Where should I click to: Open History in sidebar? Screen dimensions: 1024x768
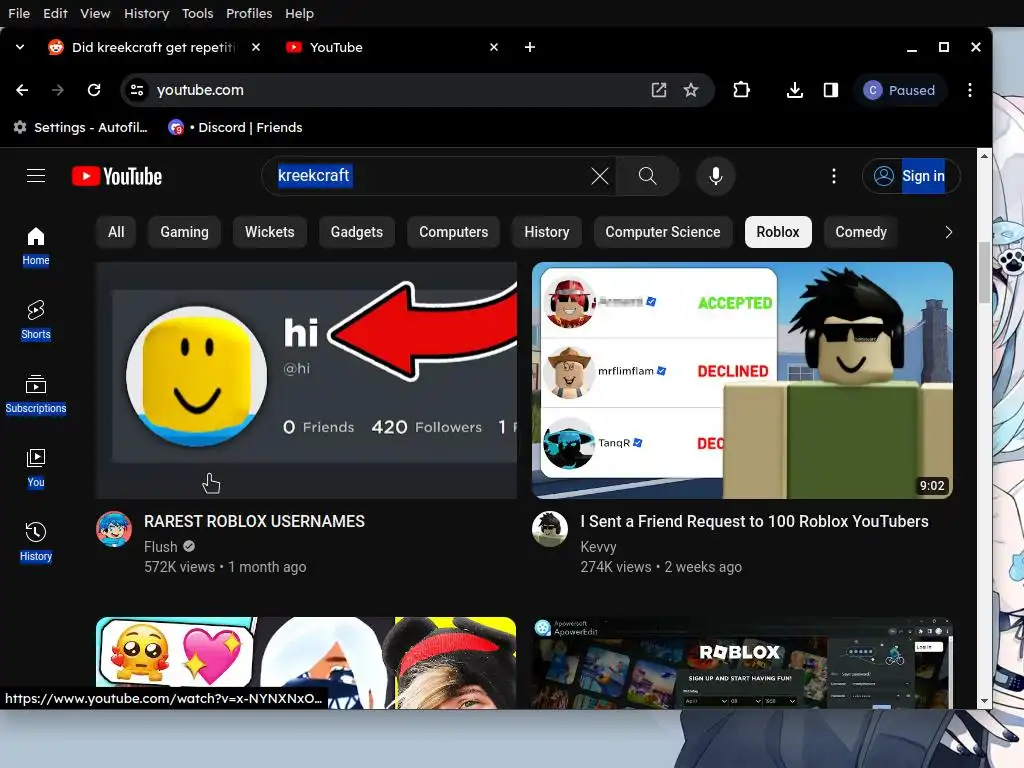click(x=36, y=541)
